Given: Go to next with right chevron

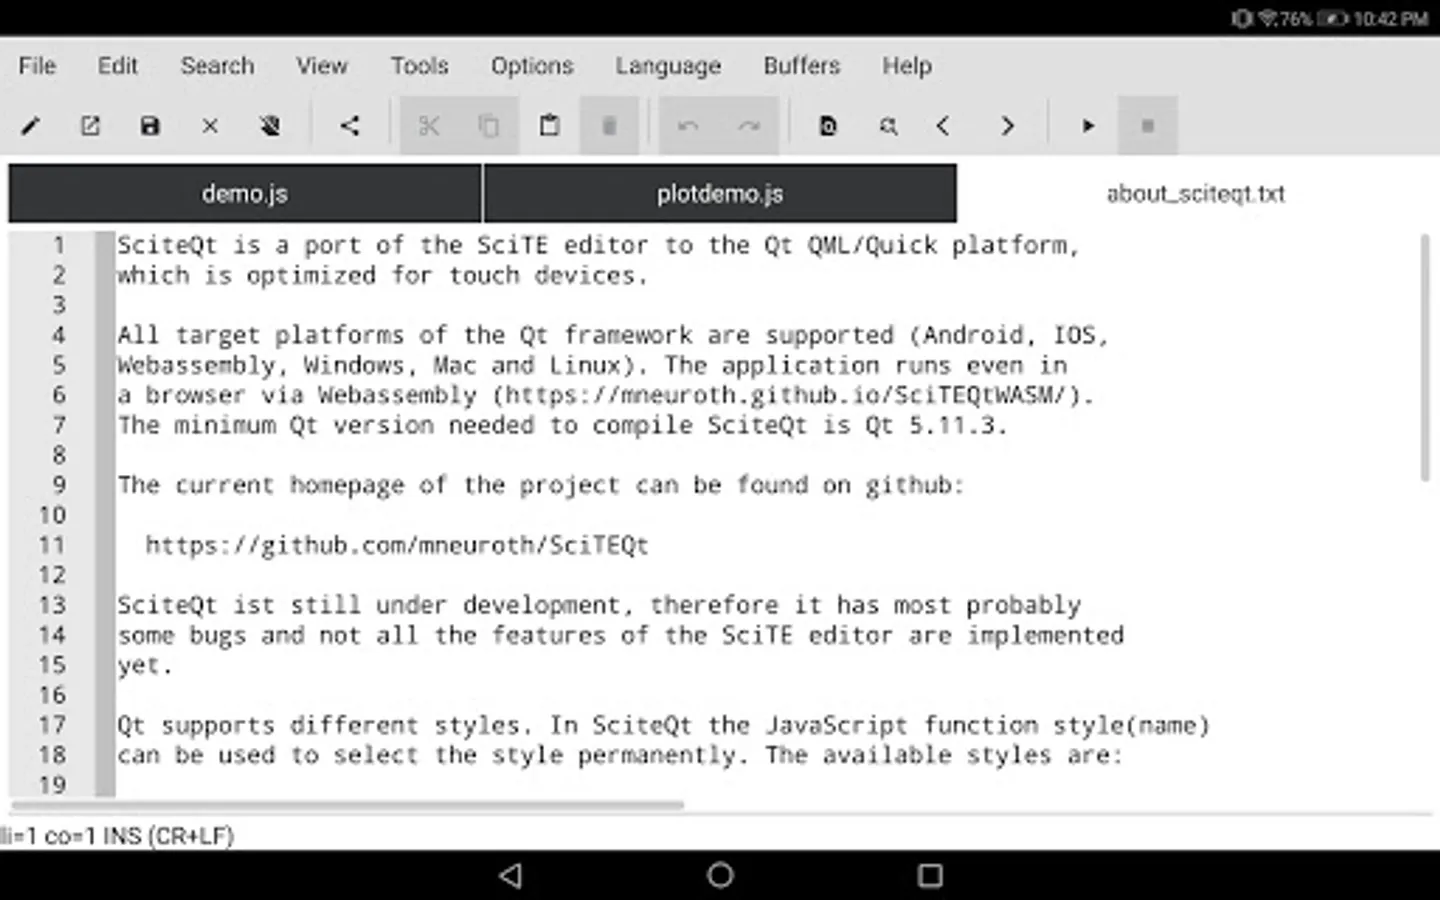Looking at the screenshot, I should (x=1007, y=126).
